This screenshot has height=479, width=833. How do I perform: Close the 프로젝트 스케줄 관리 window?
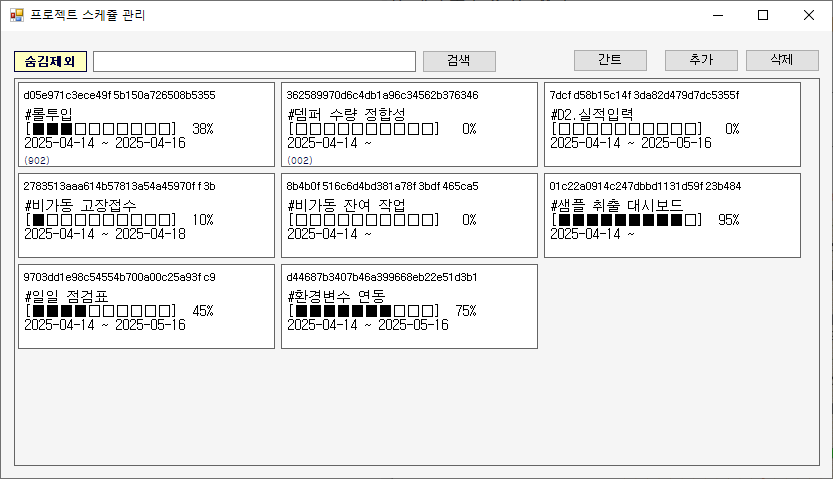(809, 15)
